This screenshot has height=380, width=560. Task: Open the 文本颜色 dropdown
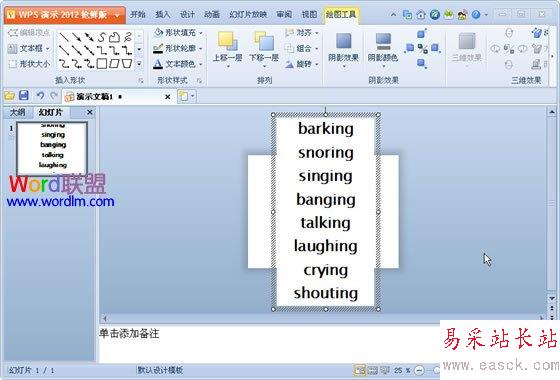pyautogui.click(x=178, y=64)
